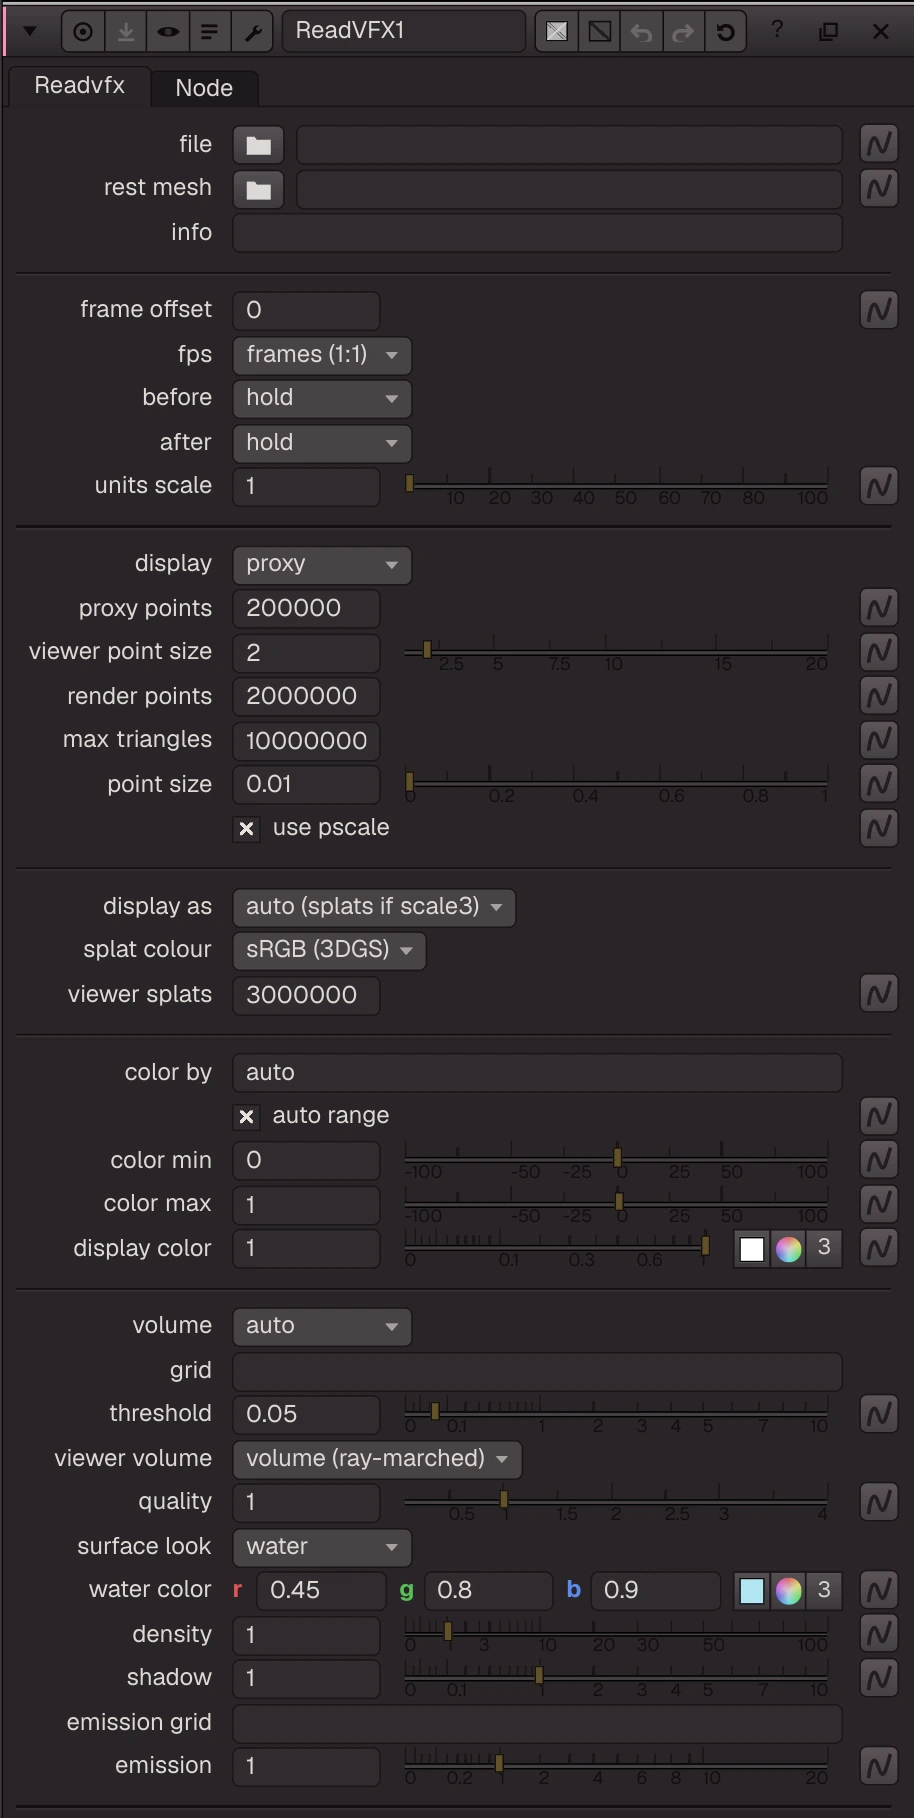914x1818 pixels.
Task: Open help with question mark button
Action: tap(777, 30)
